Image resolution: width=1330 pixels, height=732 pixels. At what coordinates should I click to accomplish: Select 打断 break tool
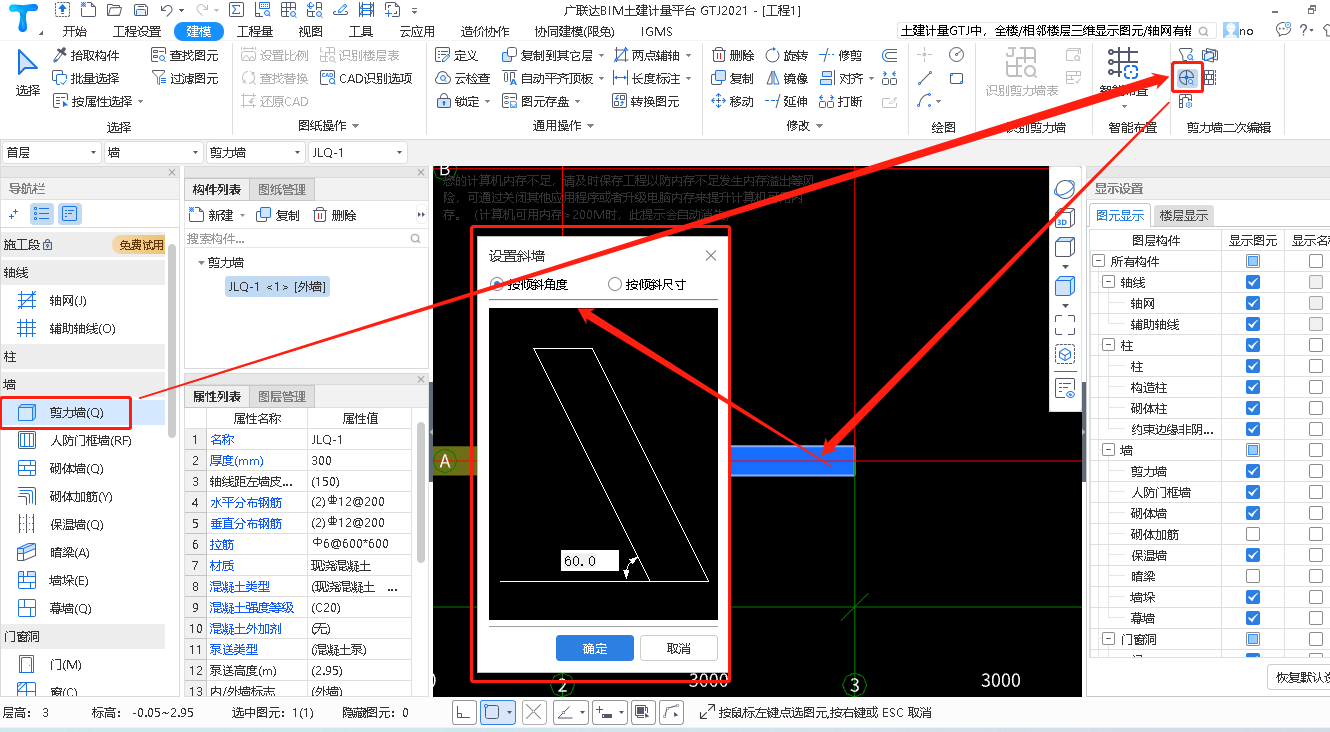click(840, 101)
